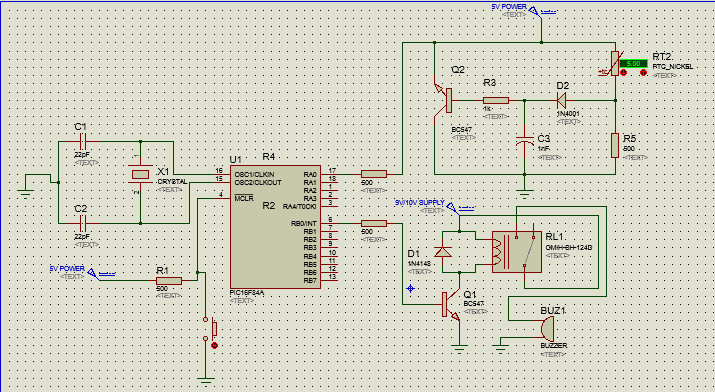Screen dimensions: 715x392
Task: Select the resistor on the RA0 line
Action: click(x=374, y=174)
